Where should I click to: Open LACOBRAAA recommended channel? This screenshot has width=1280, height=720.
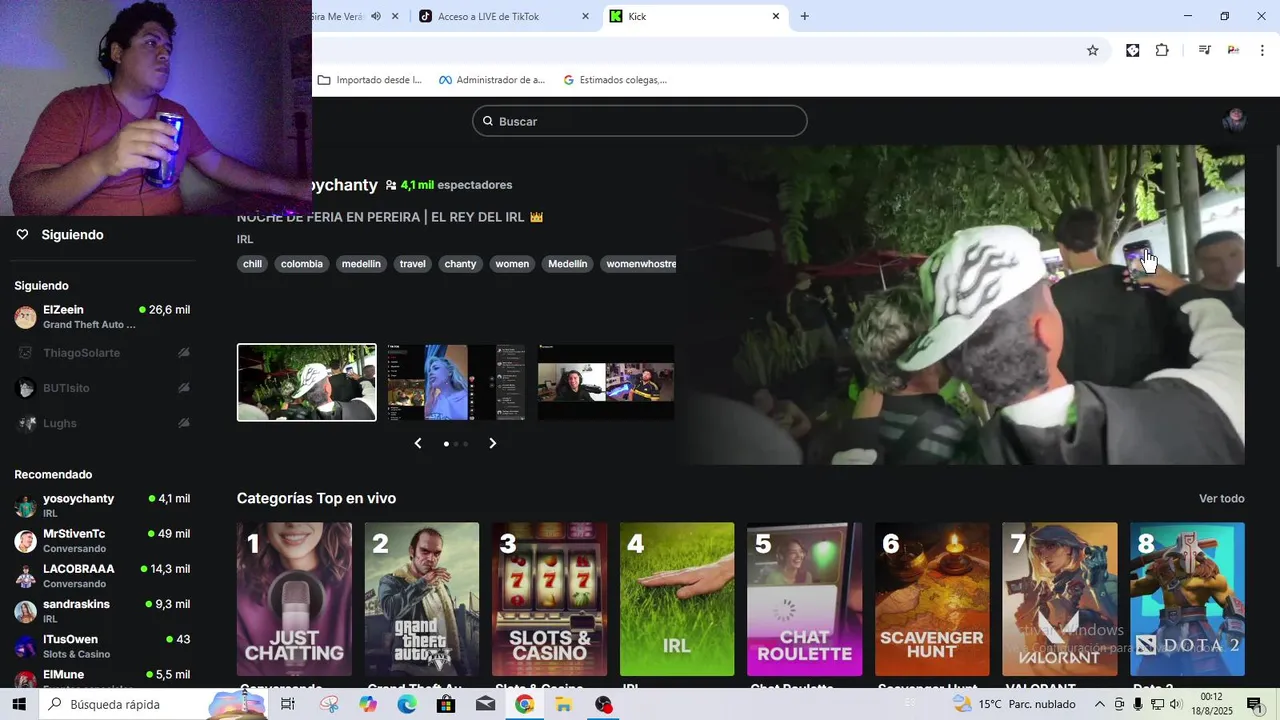(102, 576)
